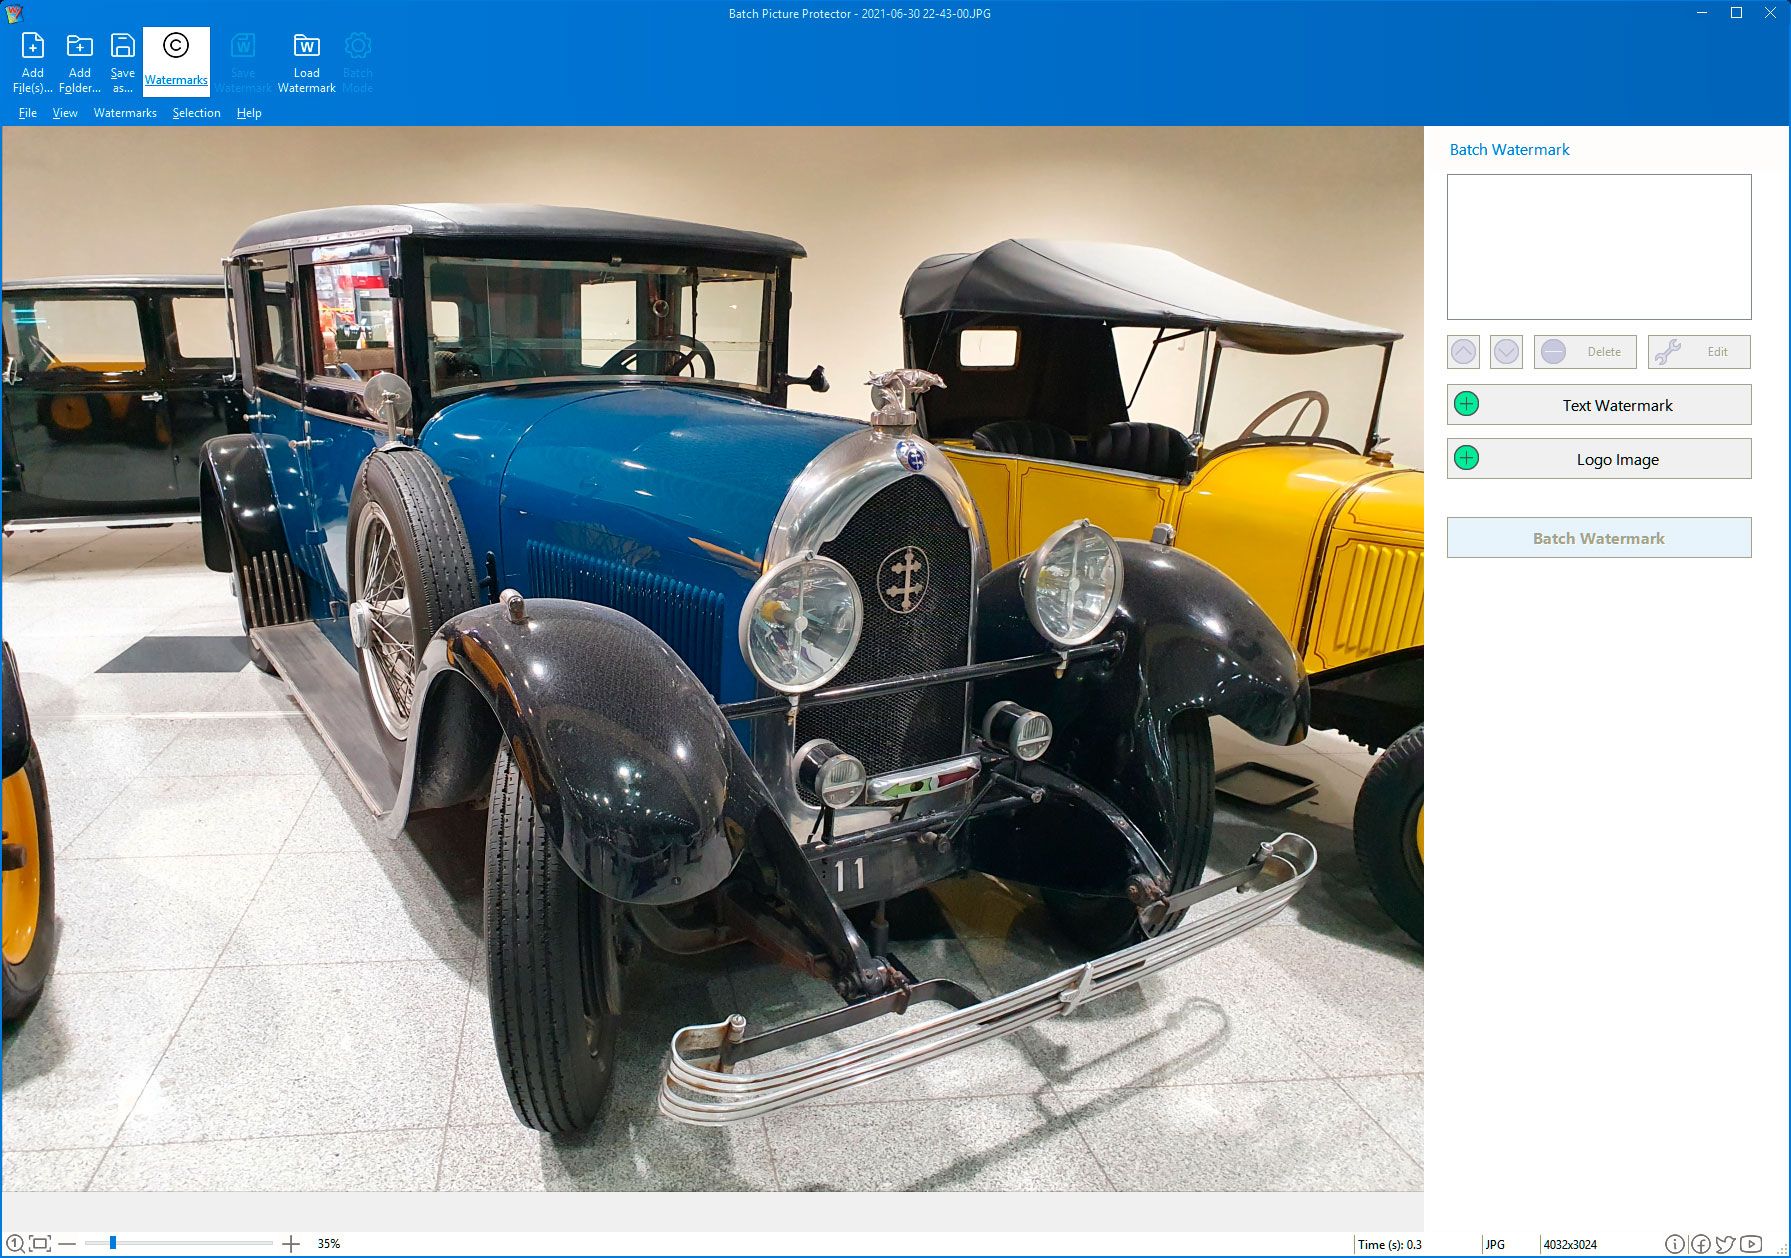Add a Logo Image watermark
Viewport: 1791px width, 1258px height.
tap(1599, 459)
